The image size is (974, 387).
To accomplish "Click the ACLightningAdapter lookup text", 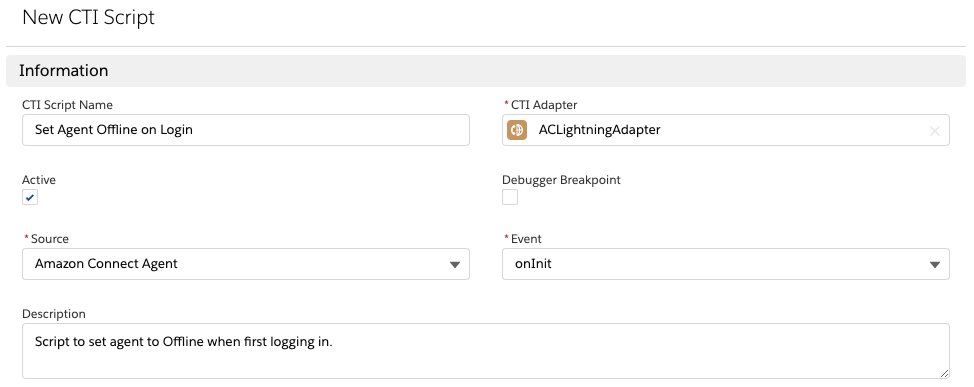I will pos(599,130).
